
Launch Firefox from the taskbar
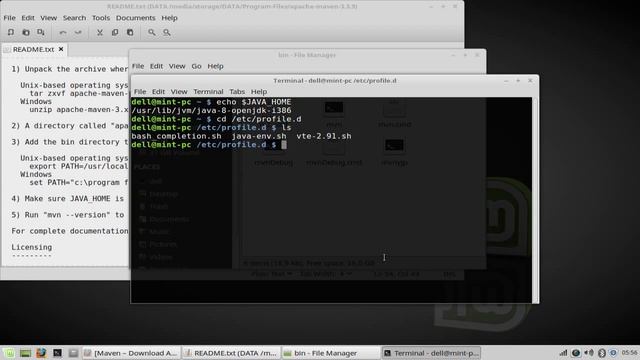[x=41, y=353]
